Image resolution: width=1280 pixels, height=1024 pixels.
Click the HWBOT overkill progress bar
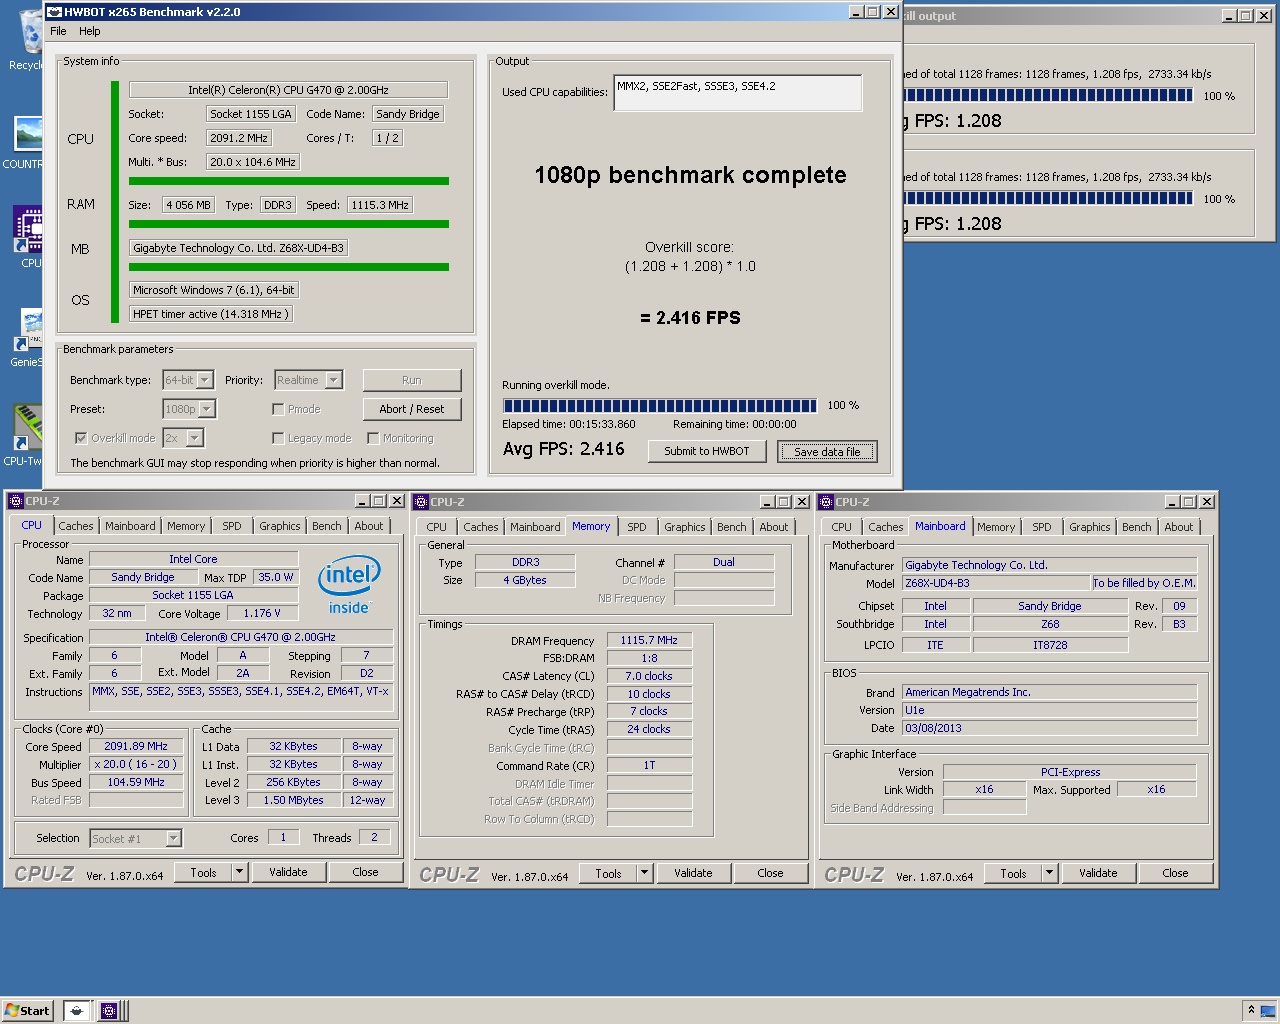coord(660,406)
